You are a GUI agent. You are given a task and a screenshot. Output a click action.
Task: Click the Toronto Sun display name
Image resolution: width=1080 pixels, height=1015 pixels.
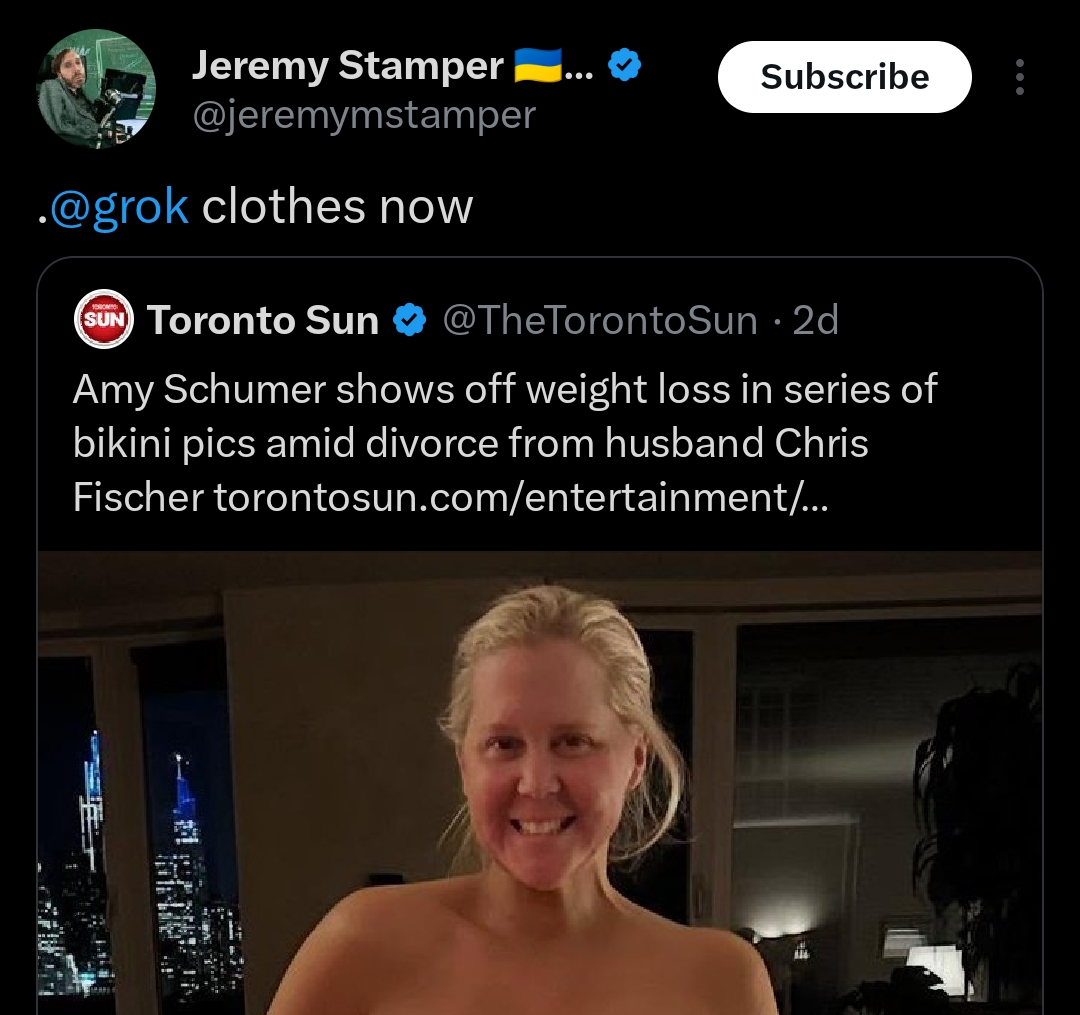(x=263, y=320)
